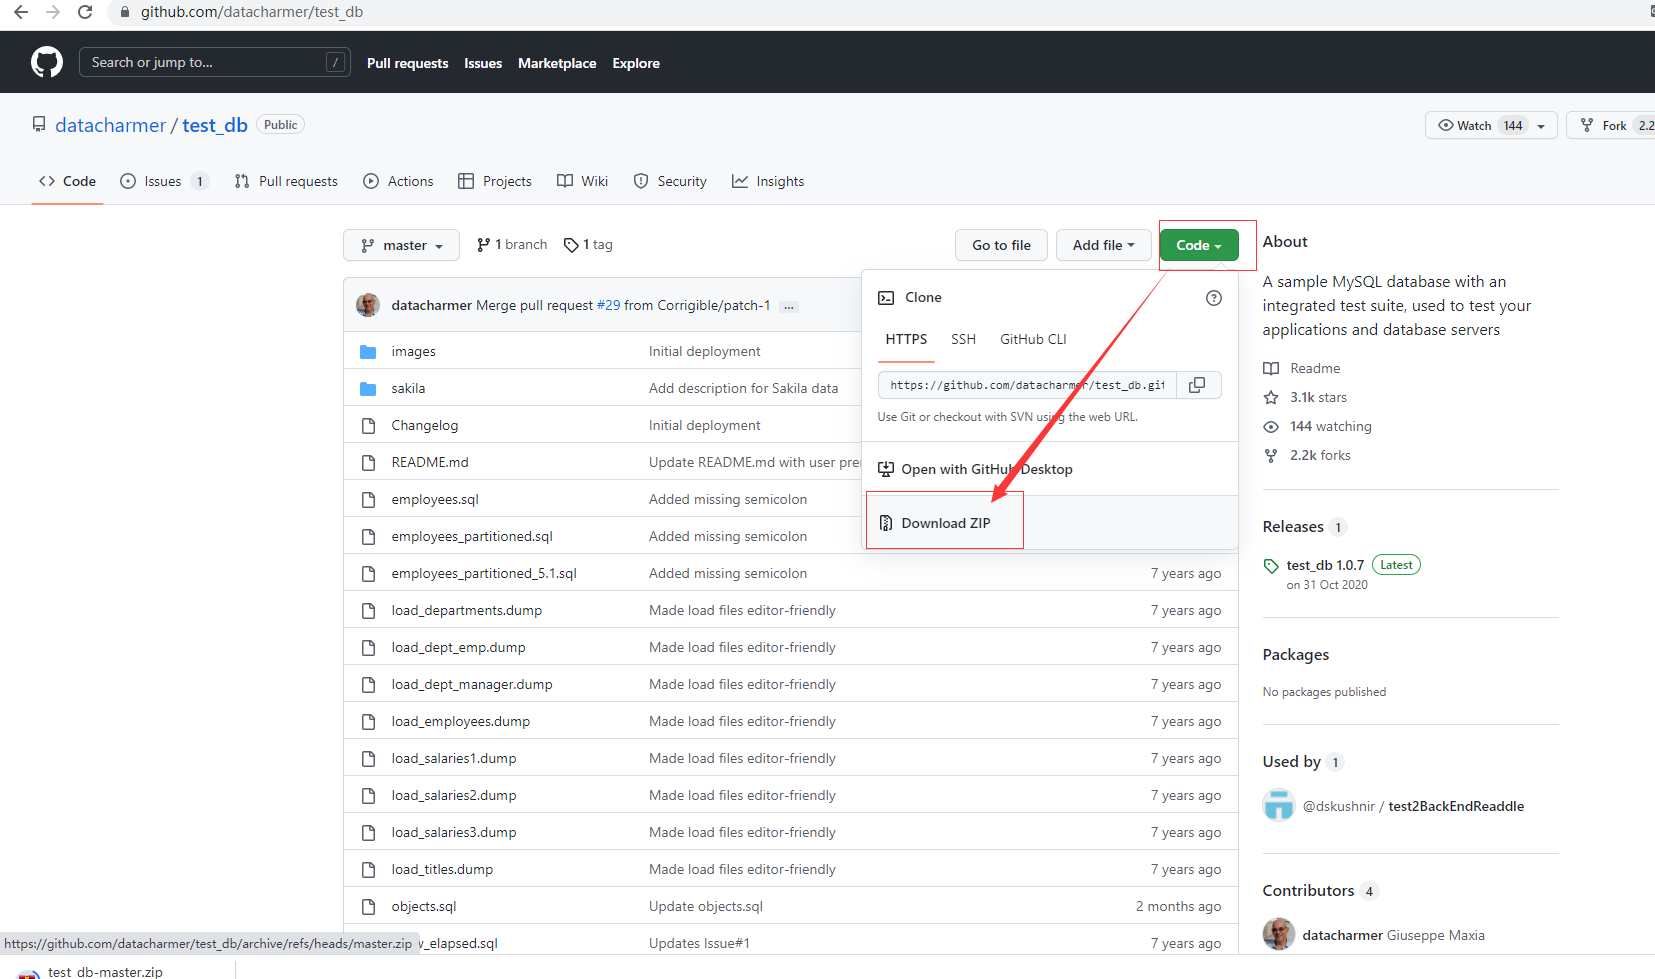The image size is (1655, 979).
Task: Select the GitHub CLI tab
Action: (x=1033, y=339)
